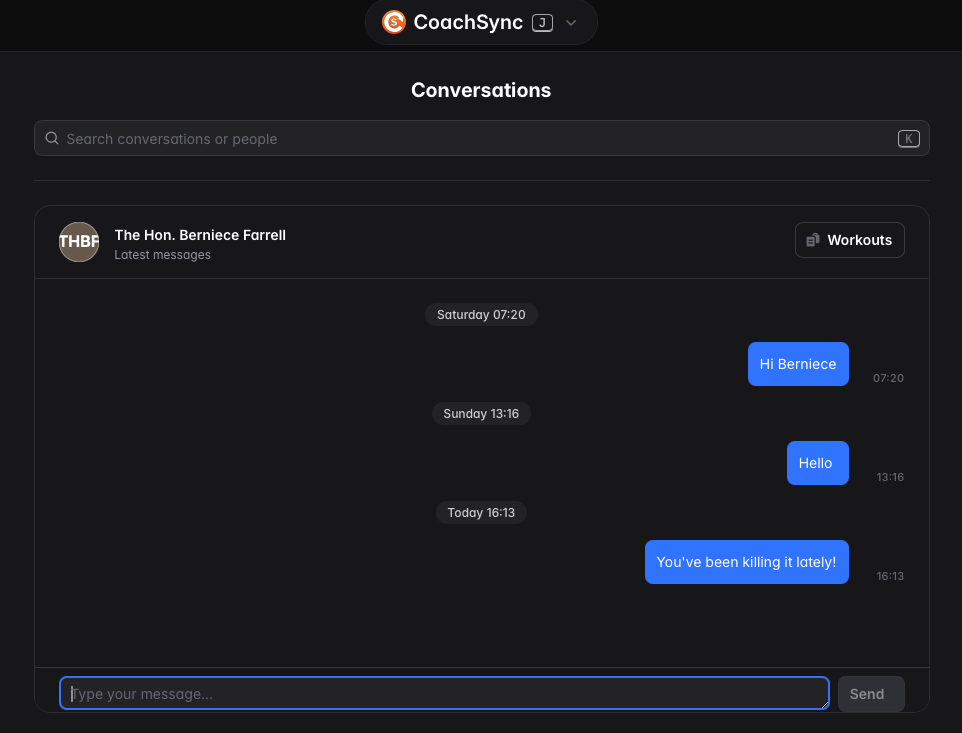The width and height of the screenshot is (962, 733).
Task: Select the Saturday 07:20 date separator
Action: click(481, 314)
